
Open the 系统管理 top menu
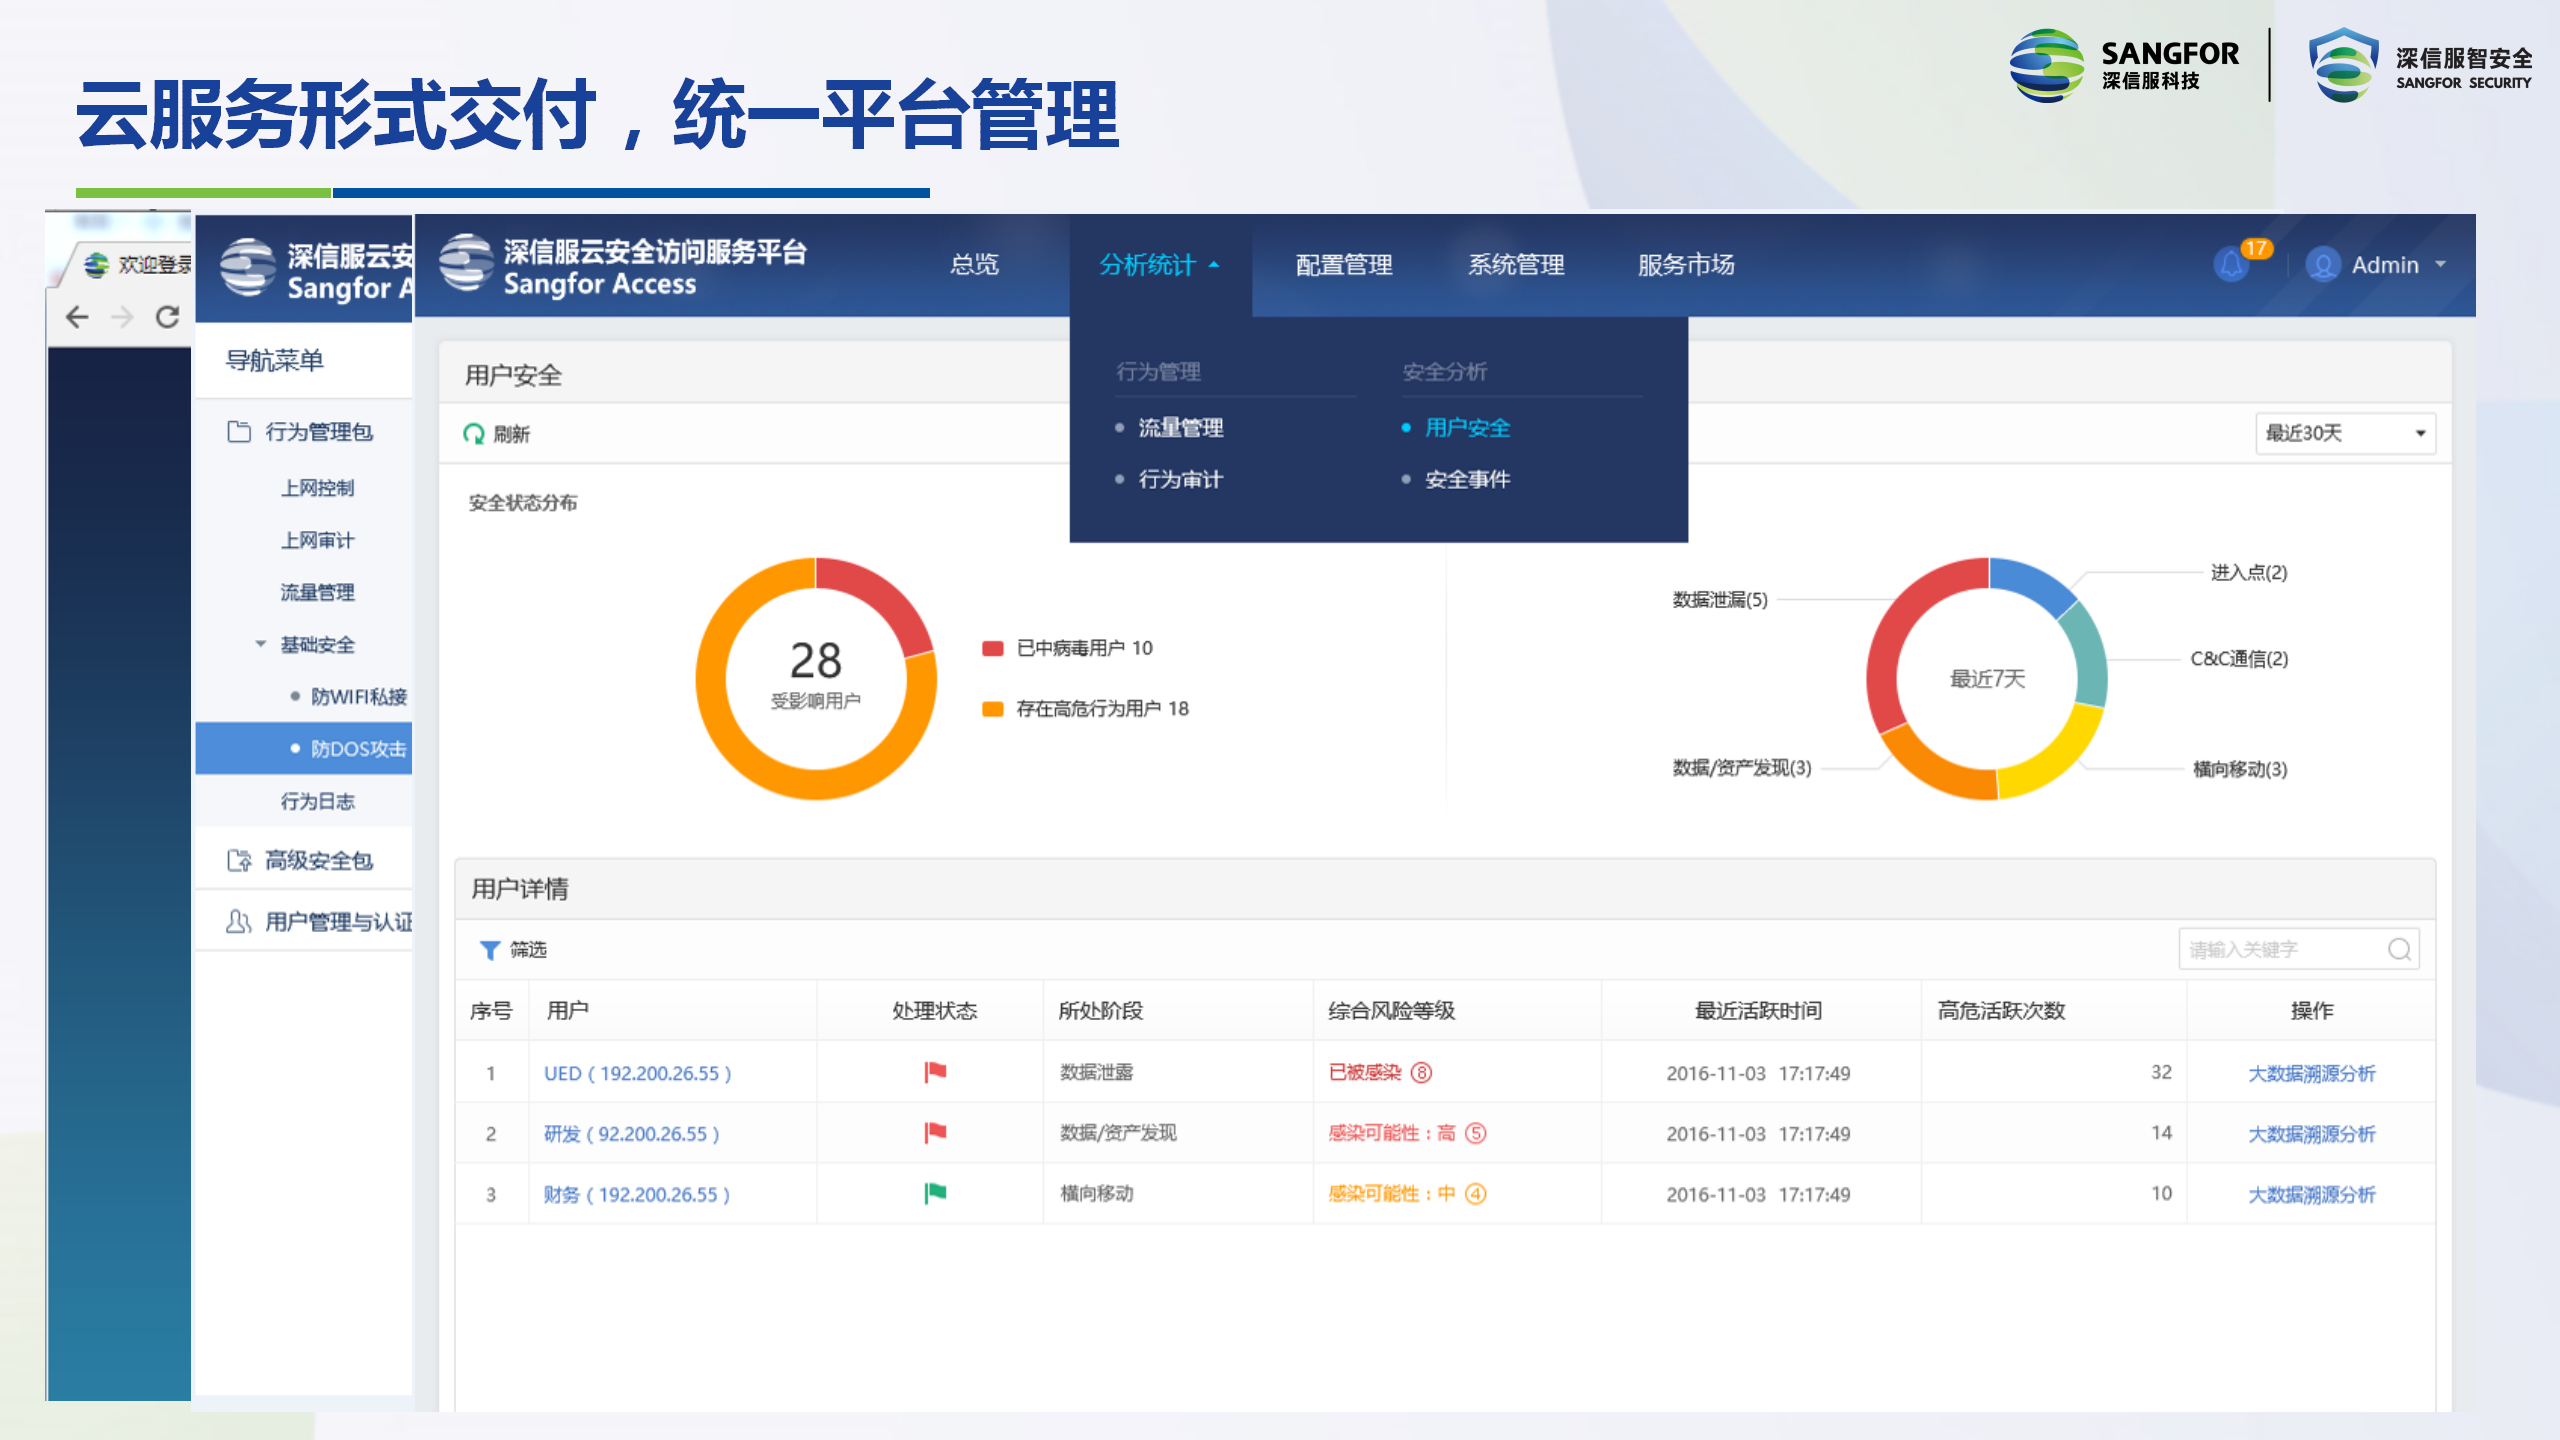coord(1516,265)
